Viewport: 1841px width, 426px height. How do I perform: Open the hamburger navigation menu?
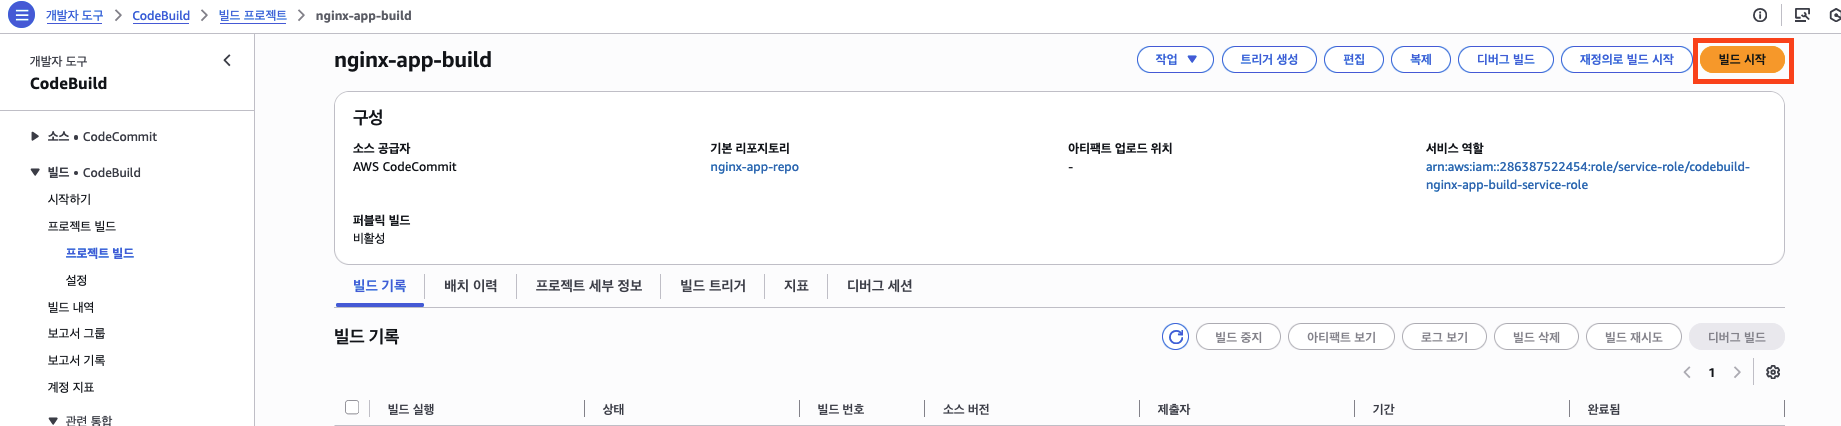tap(21, 15)
